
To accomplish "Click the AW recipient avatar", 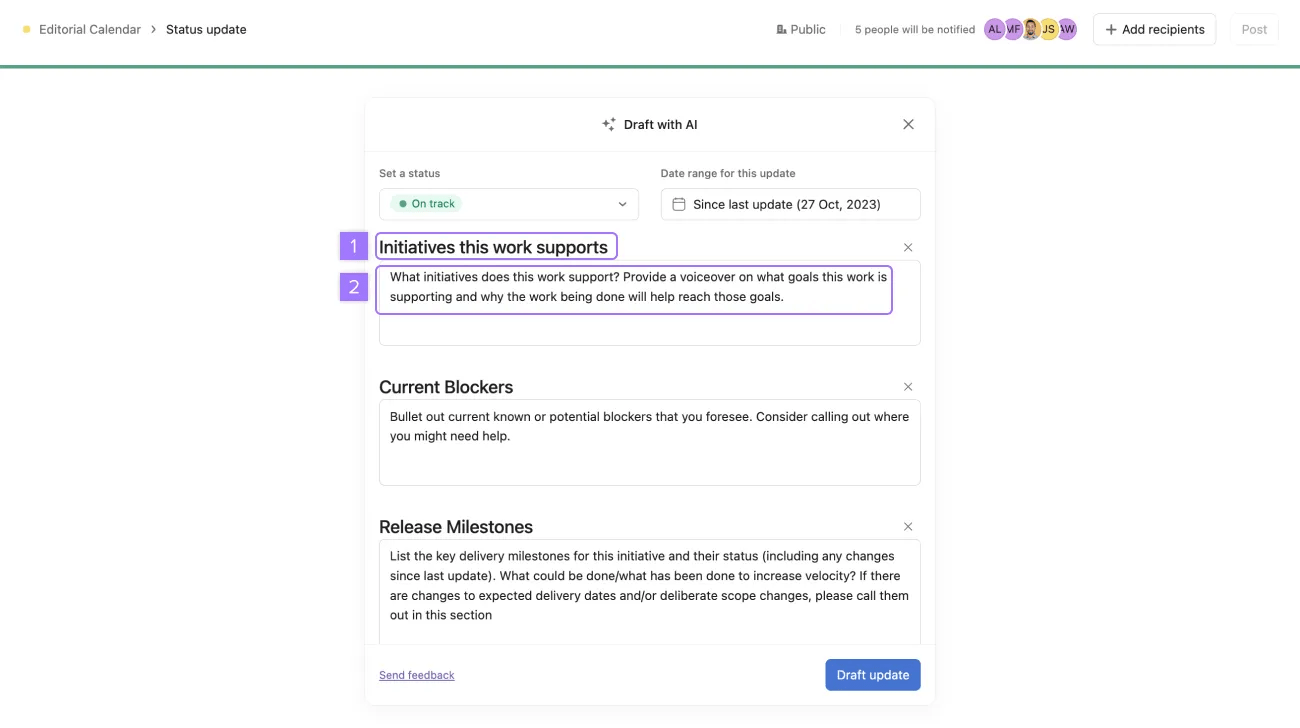I will coord(1068,30).
